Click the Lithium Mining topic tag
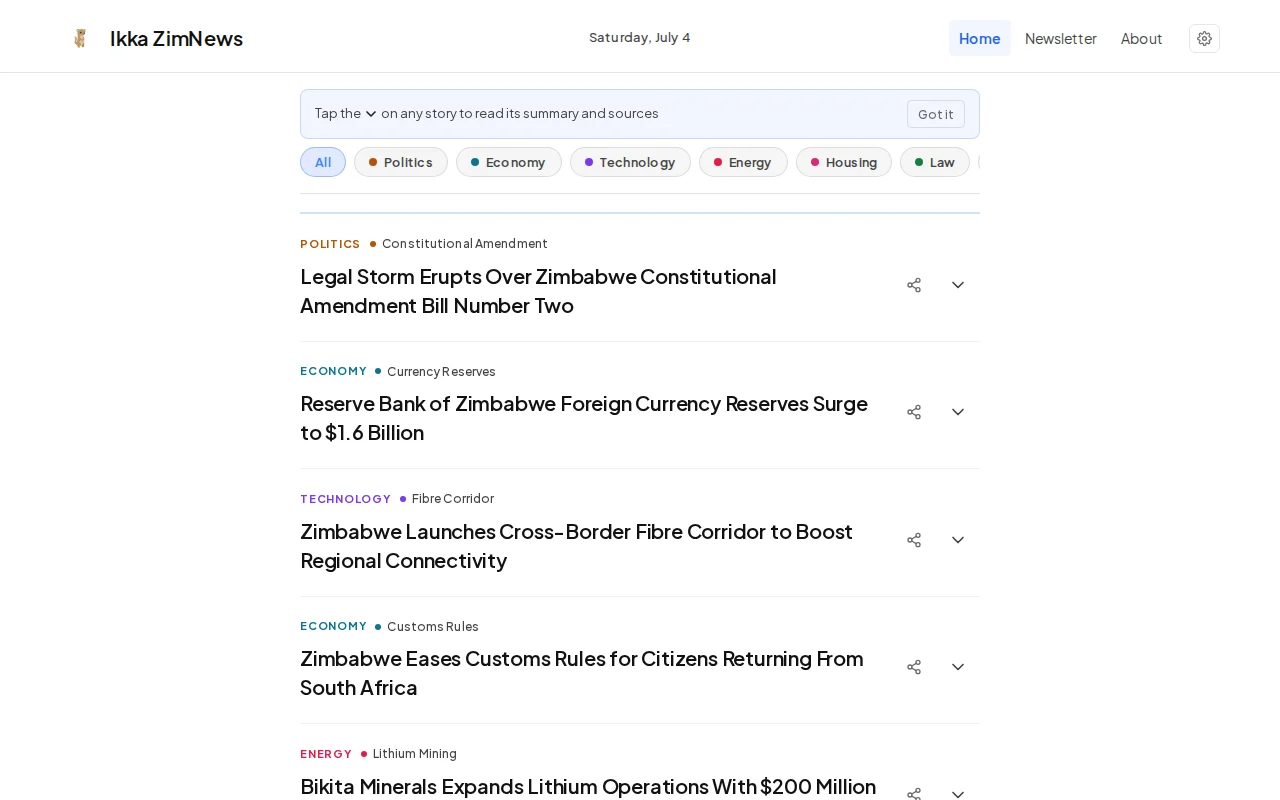Image resolution: width=1280 pixels, height=800 pixels. coord(415,754)
